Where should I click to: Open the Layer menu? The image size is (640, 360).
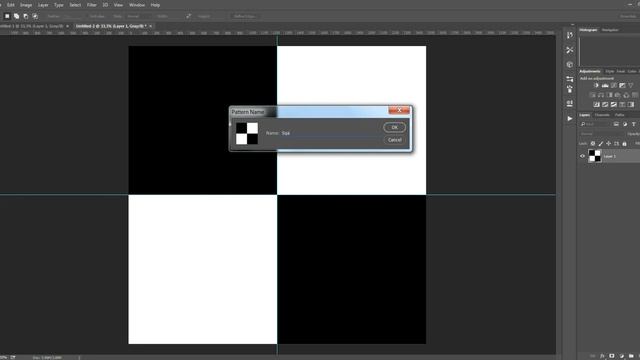[43, 5]
